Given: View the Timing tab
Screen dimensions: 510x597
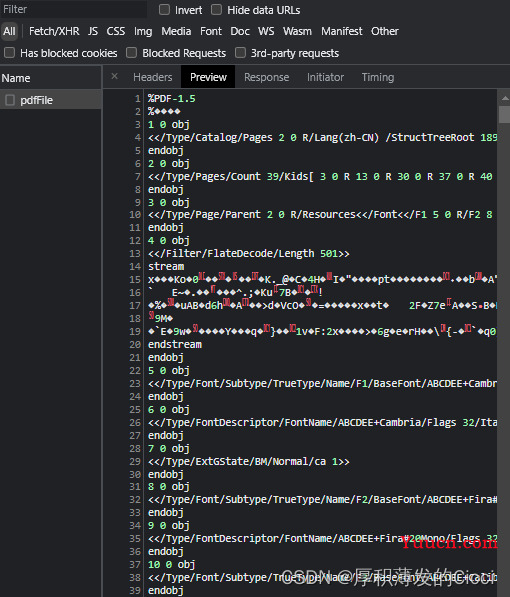Looking at the screenshot, I should click(x=378, y=77).
